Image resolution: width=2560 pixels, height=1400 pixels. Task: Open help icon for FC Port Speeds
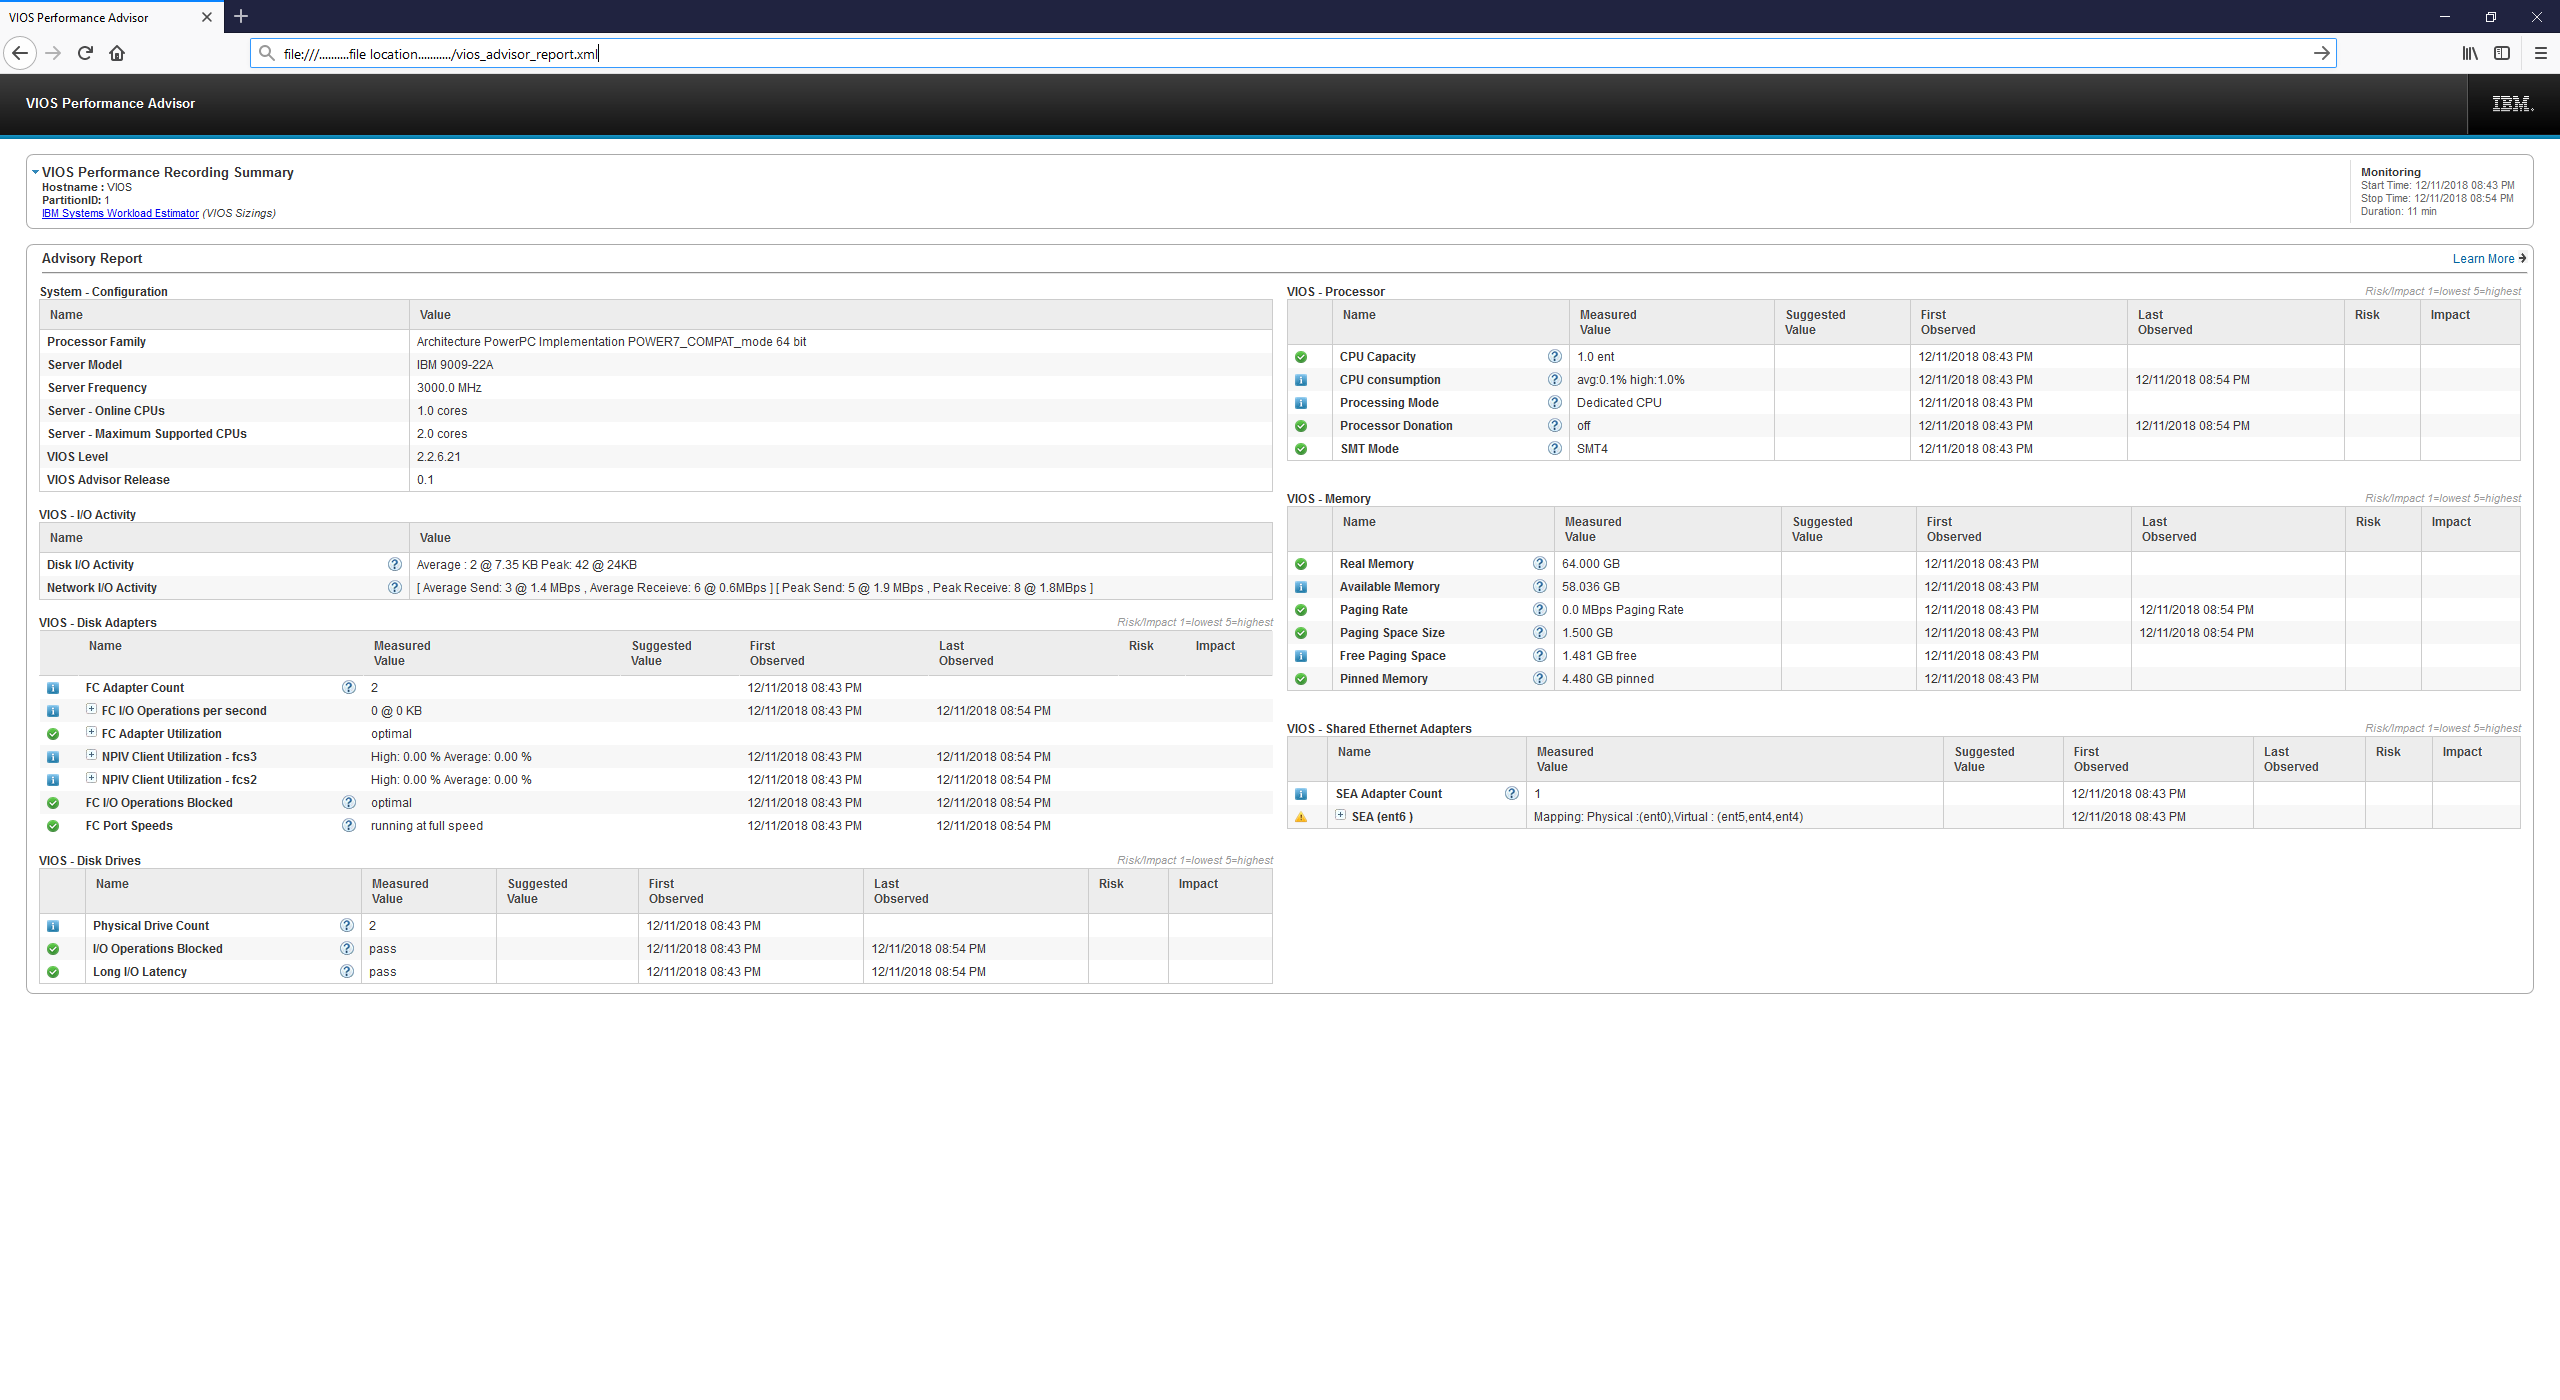[348, 825]
